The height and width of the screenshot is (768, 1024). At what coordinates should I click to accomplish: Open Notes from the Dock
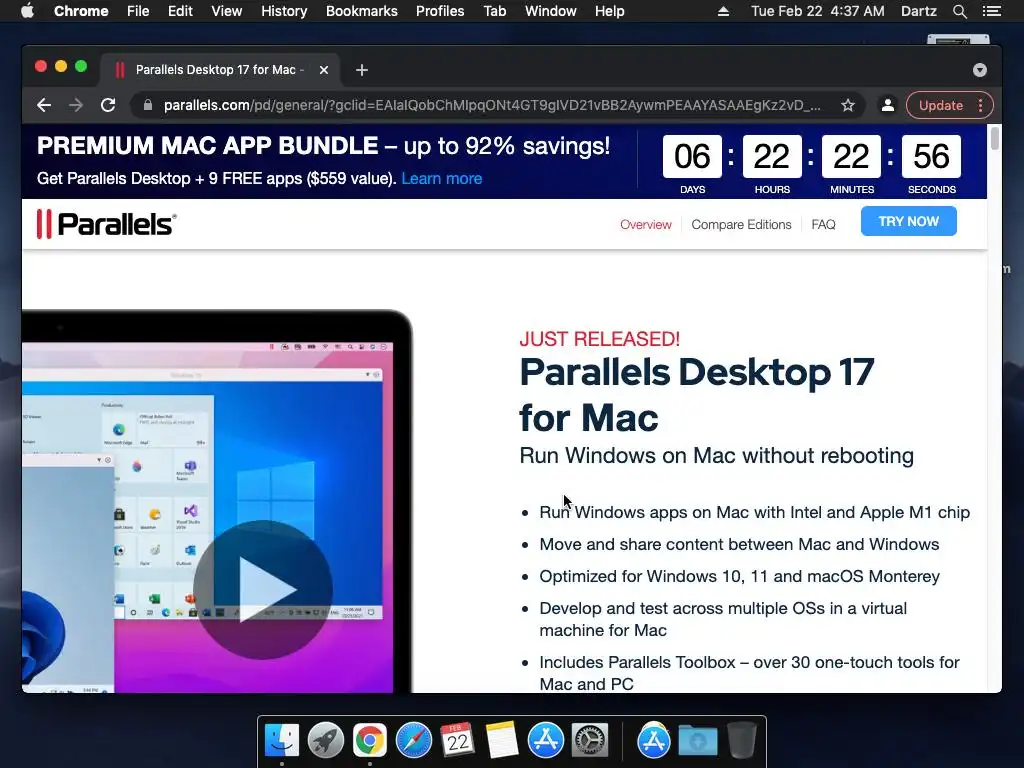click(x=502, y=741)
